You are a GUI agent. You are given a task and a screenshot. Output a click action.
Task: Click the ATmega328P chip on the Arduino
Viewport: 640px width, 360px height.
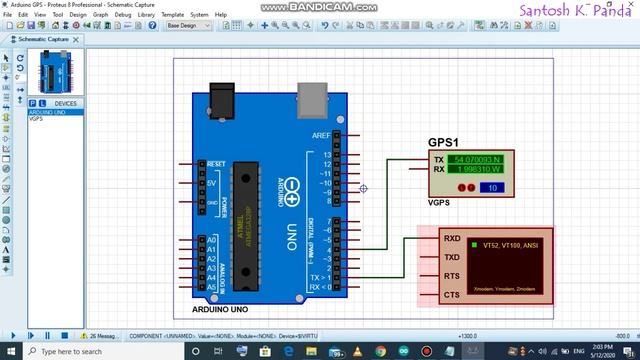click(245, 227)
